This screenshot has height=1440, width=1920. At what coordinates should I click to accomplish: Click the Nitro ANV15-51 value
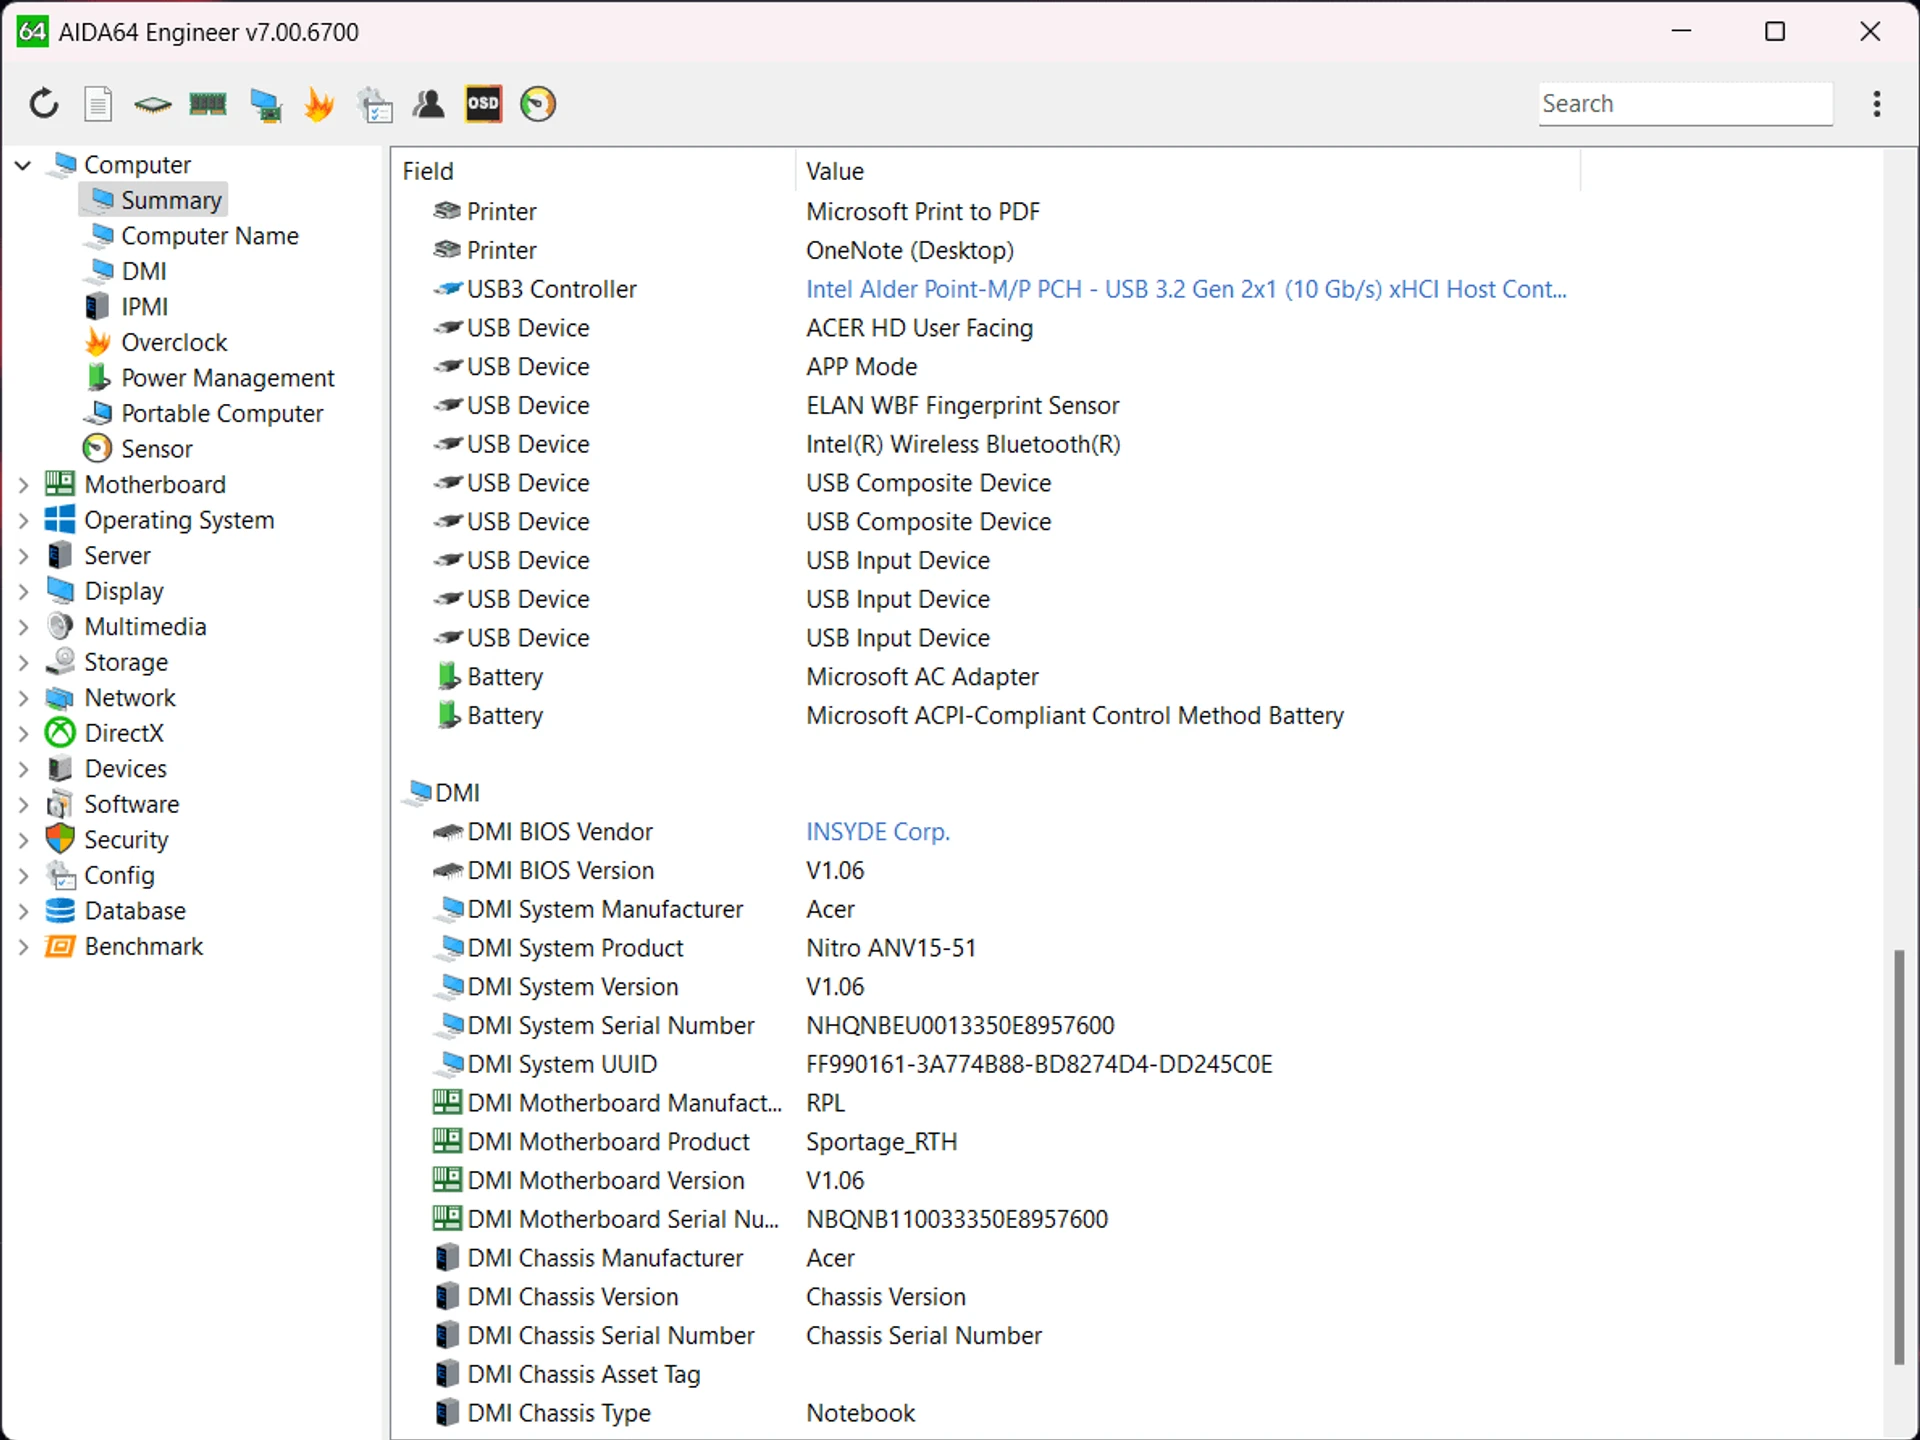(891, 947)
